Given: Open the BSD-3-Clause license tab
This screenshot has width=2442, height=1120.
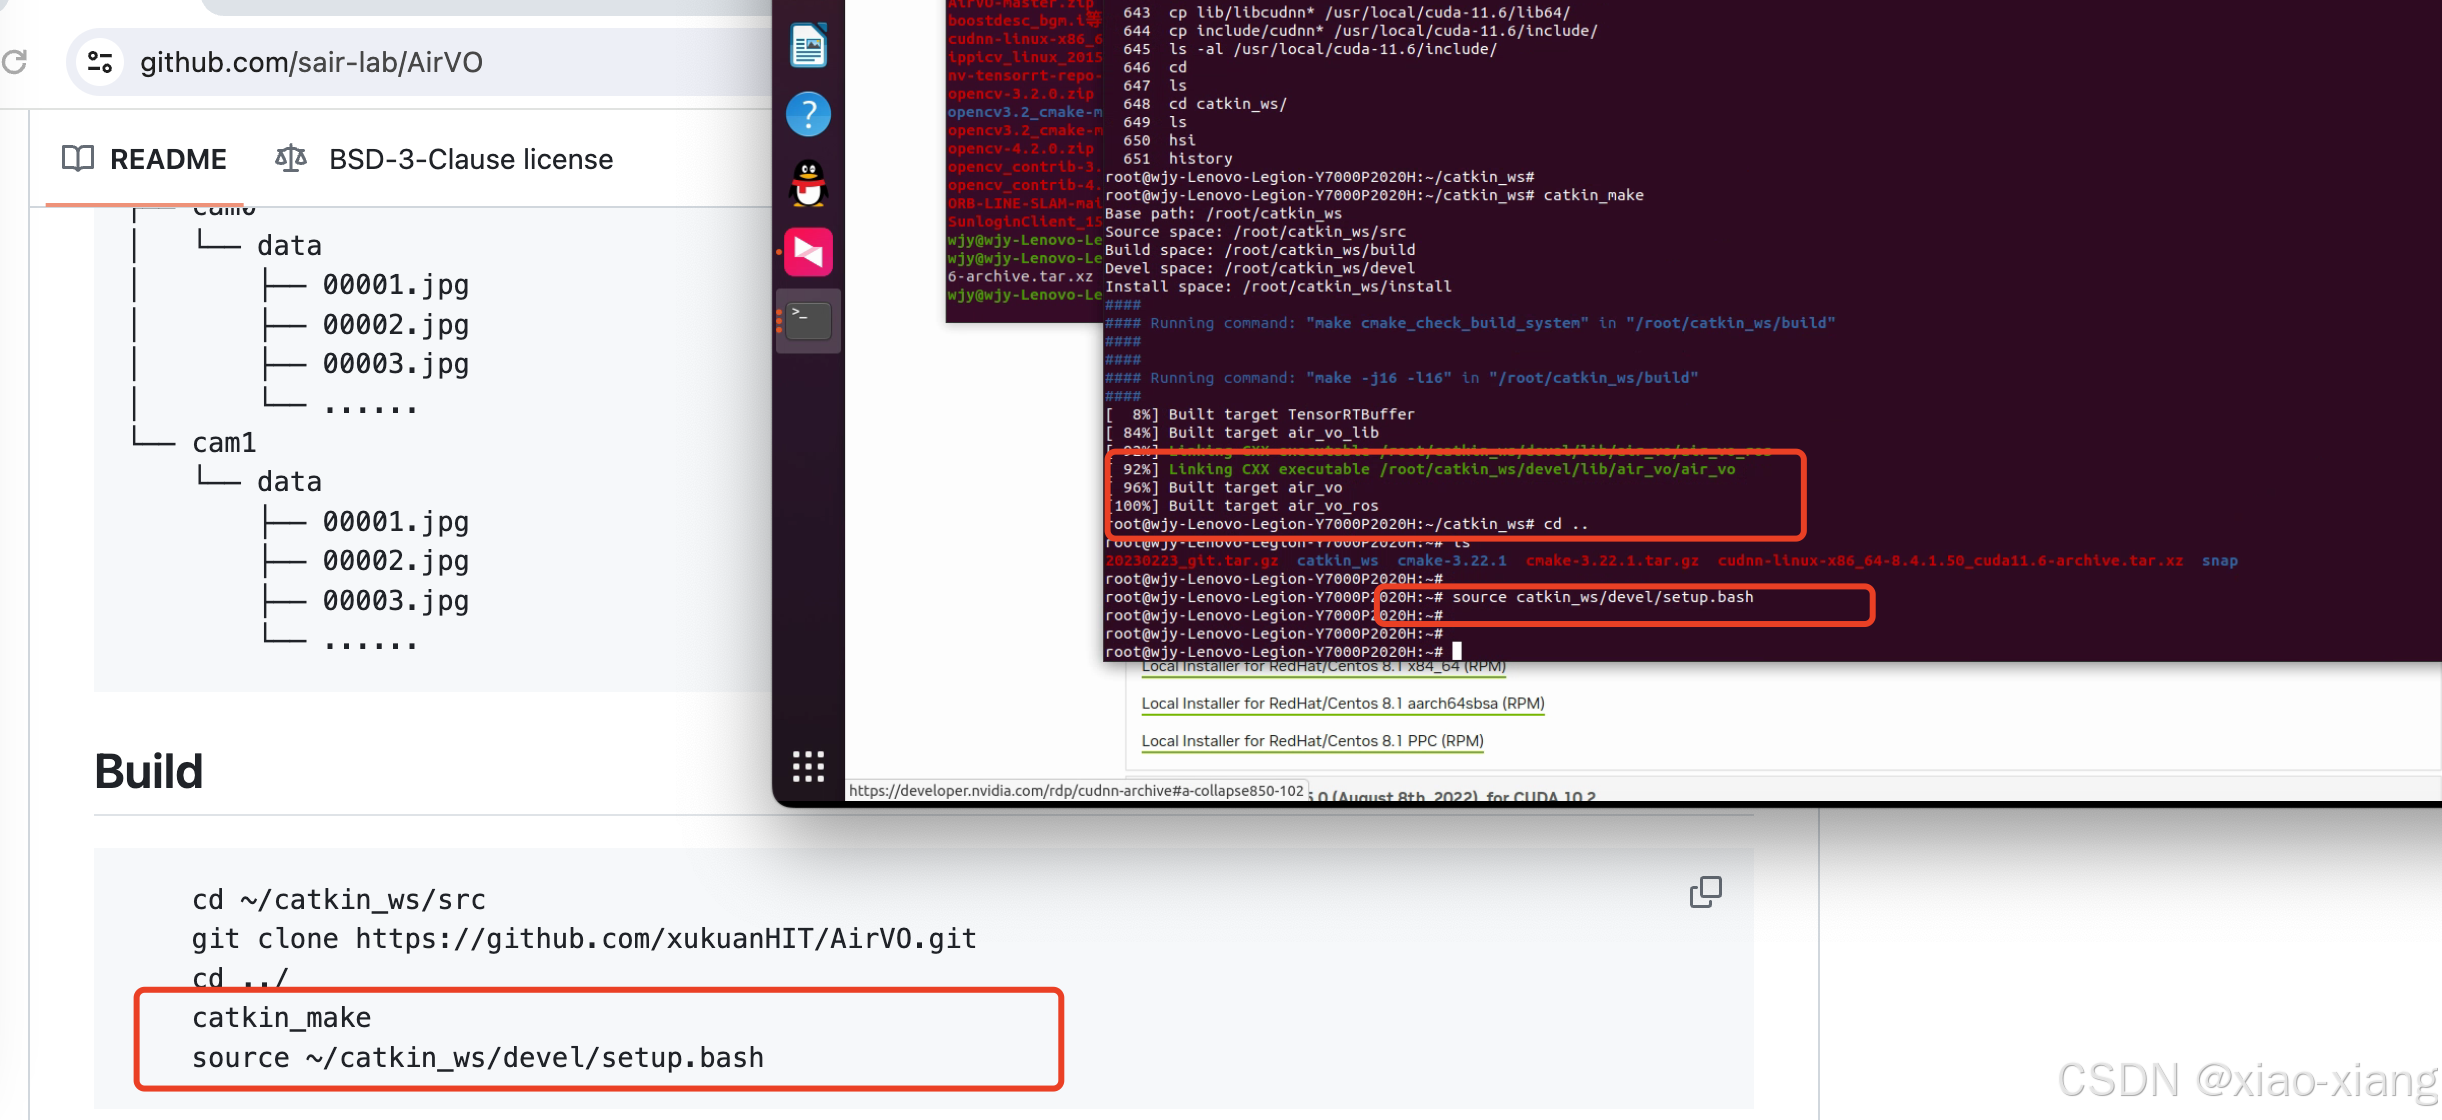Looking at the screenshot, I should point(444,159).
